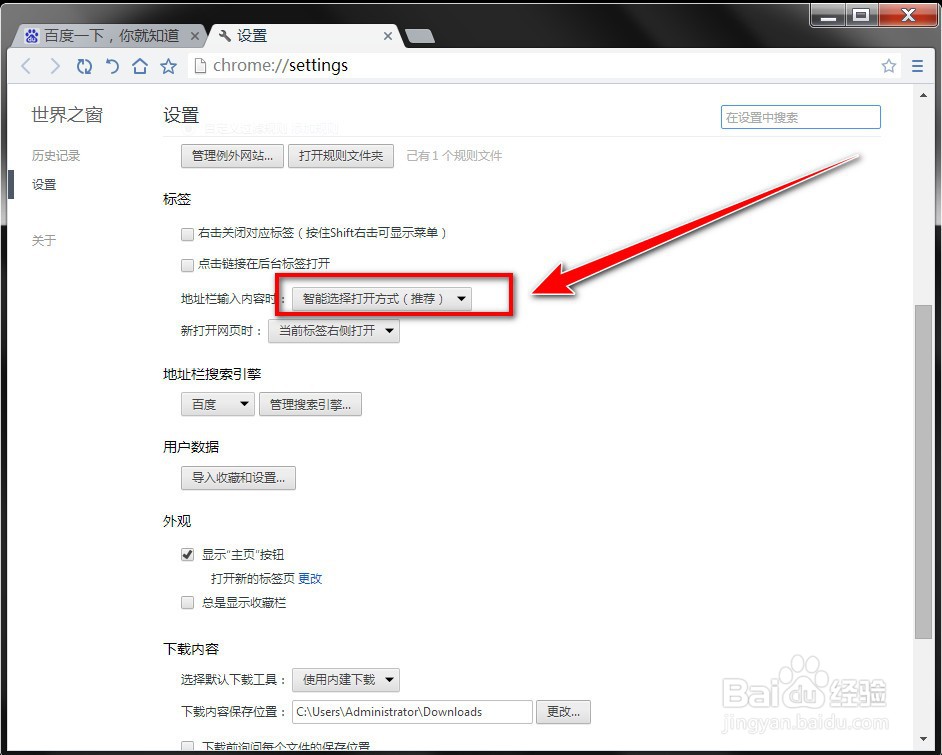This screenshot has height=755, width=942.
Task: Close the 设置 tab
Action: 388,36
